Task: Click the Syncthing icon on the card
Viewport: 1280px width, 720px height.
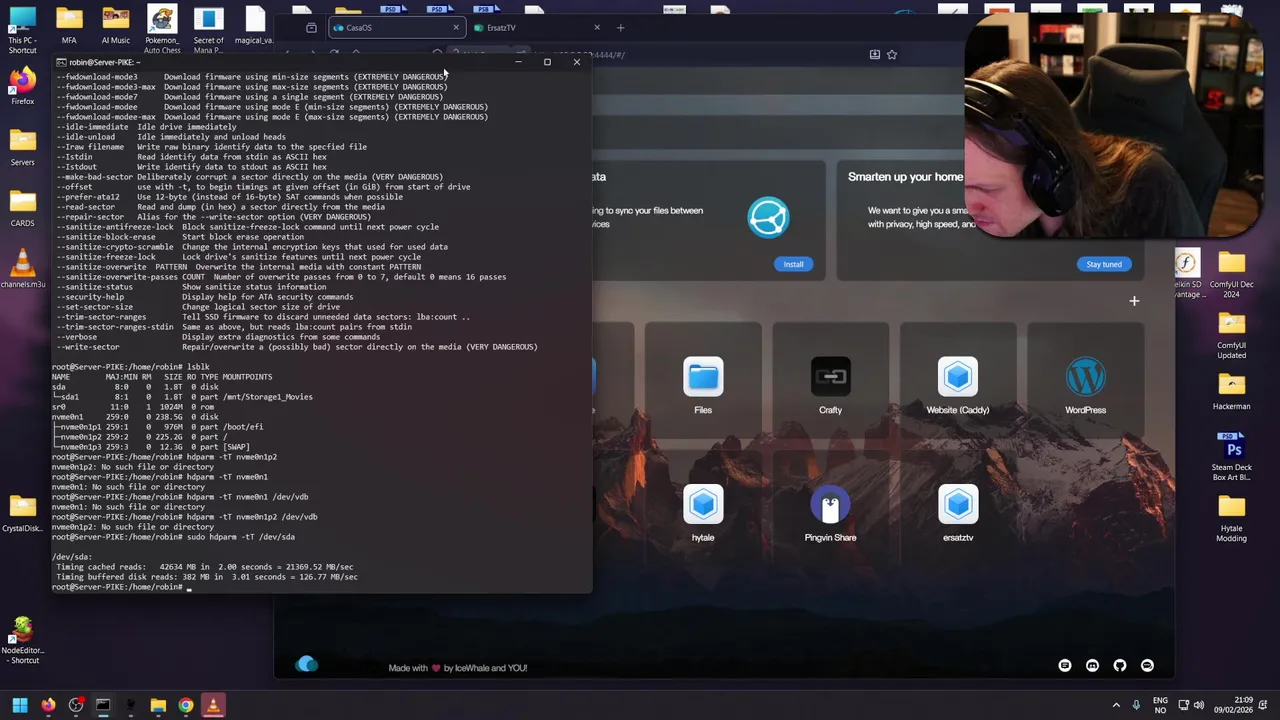Action: coord(768,217)
